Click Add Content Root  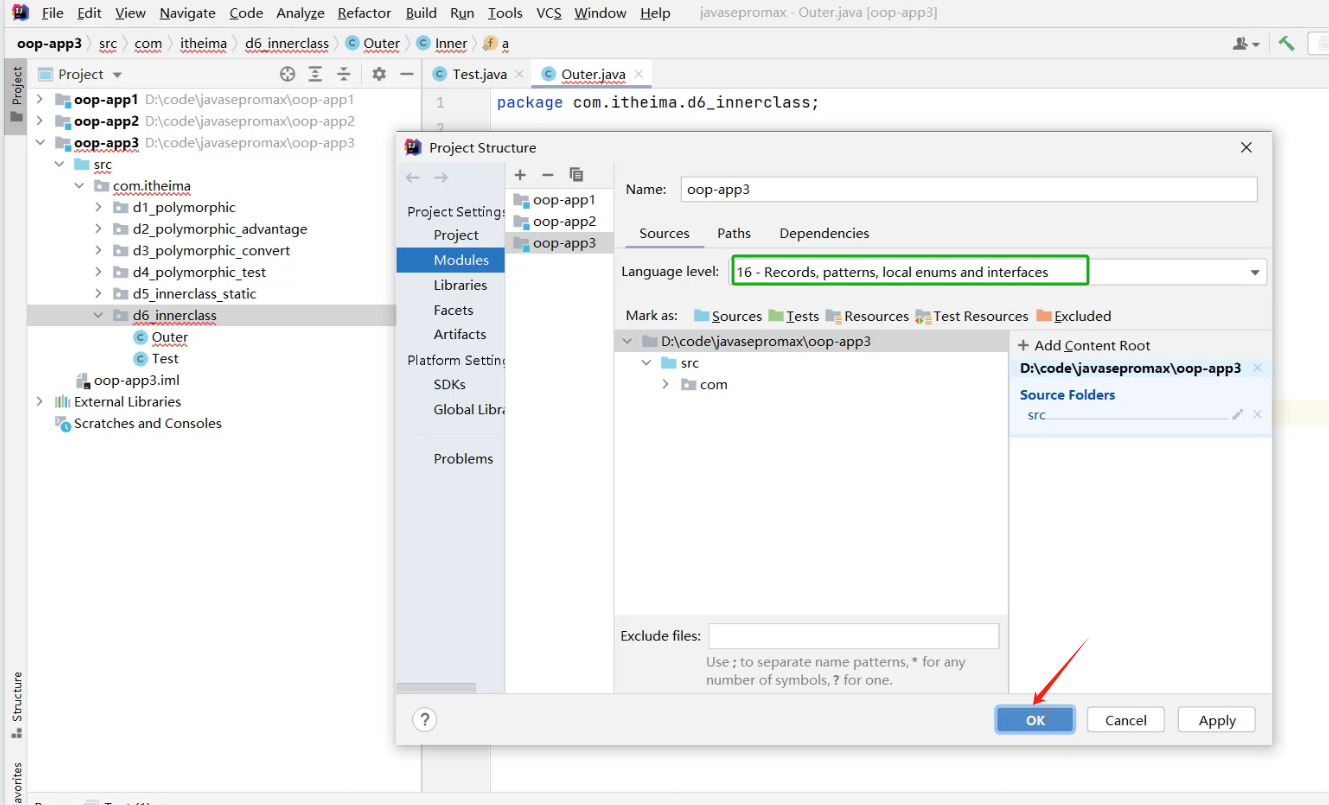(1084, 345)
